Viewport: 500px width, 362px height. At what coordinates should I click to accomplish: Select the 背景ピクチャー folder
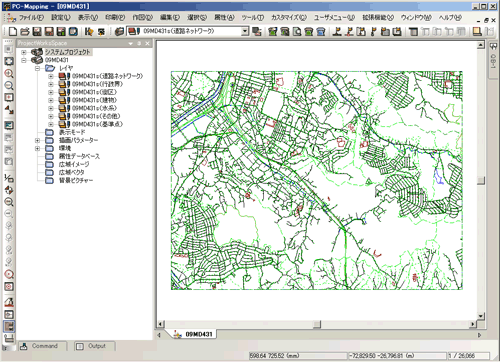coord(76,180)
